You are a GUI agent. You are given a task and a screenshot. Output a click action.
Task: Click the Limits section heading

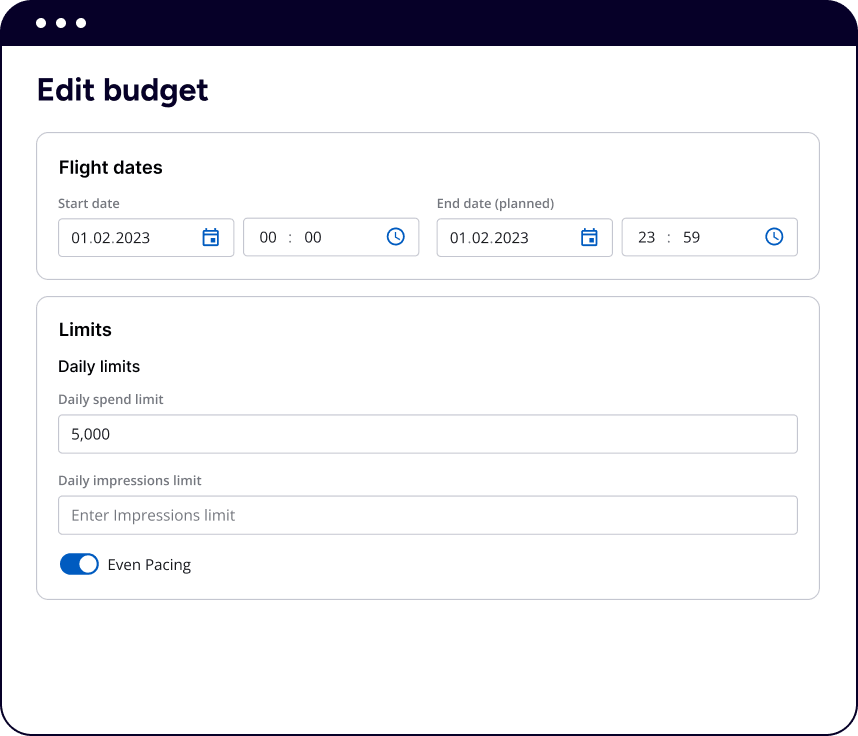pyautogui.click(x=85, y=330)
